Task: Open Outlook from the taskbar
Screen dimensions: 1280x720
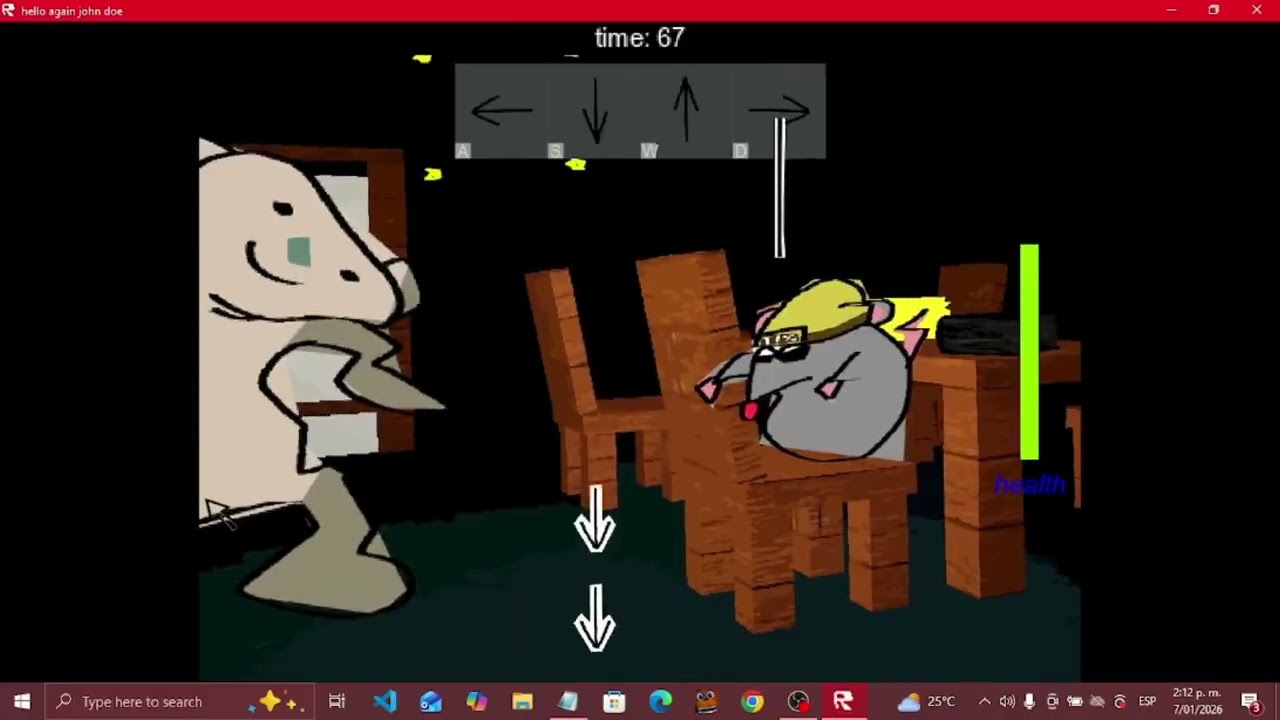Action: click(x=431, y=701)
